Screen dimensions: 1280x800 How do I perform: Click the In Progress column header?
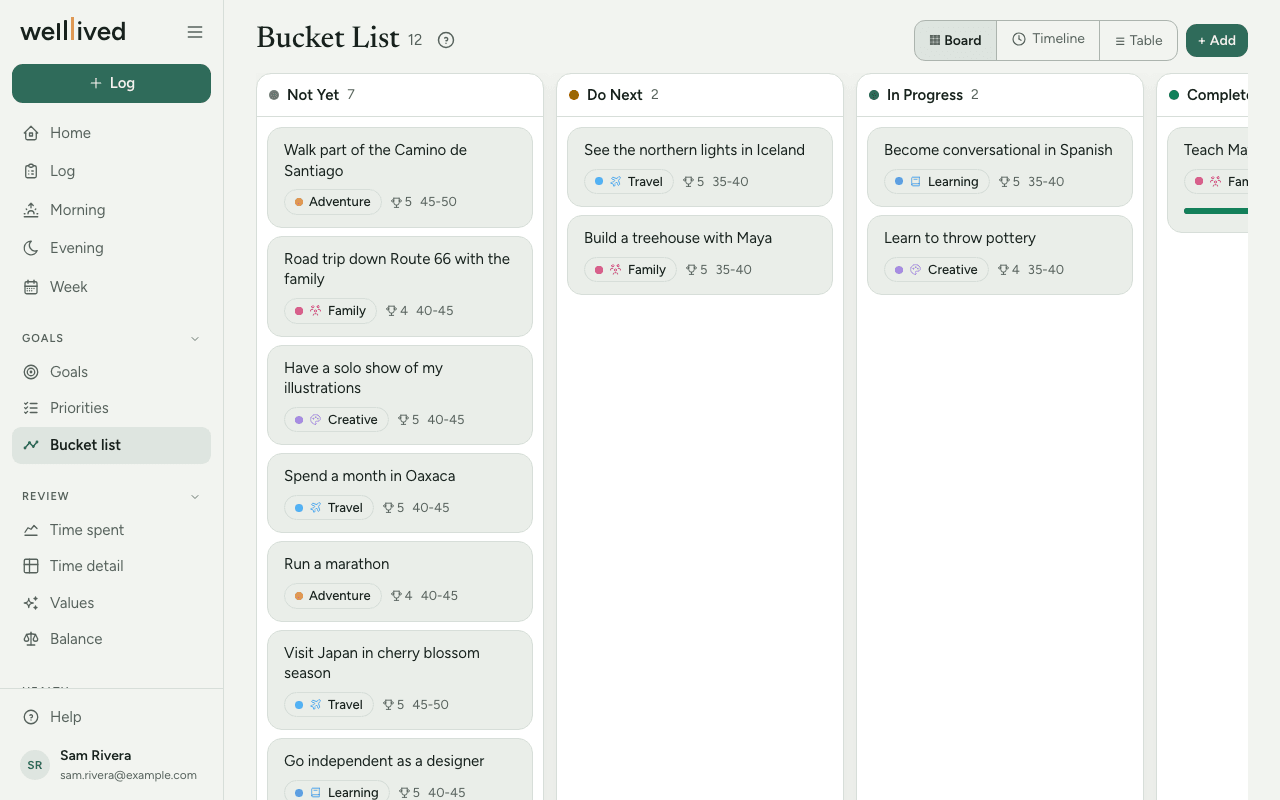(x=1000, y=95)
